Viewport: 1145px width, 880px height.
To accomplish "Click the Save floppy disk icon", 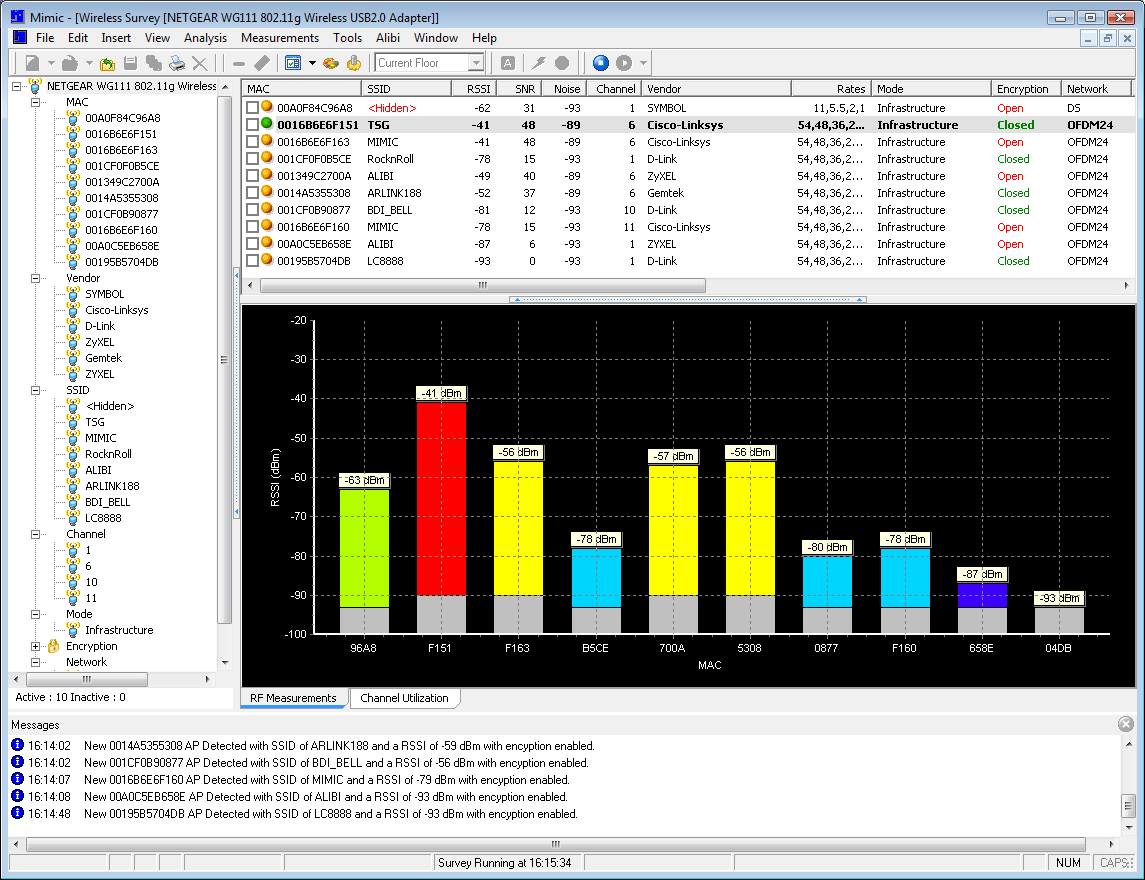I will coord(131,63).
